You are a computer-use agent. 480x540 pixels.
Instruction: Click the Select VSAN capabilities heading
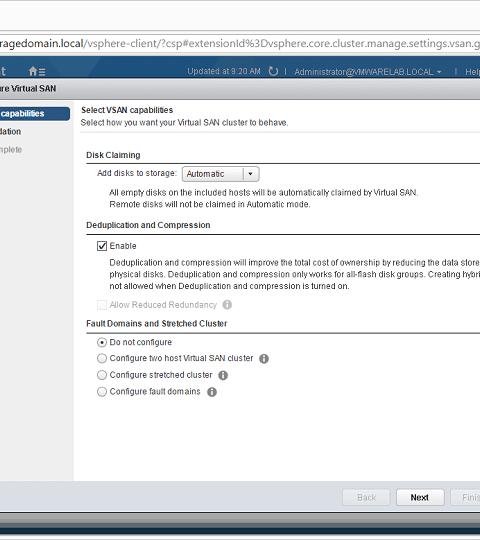coord(127,110)
